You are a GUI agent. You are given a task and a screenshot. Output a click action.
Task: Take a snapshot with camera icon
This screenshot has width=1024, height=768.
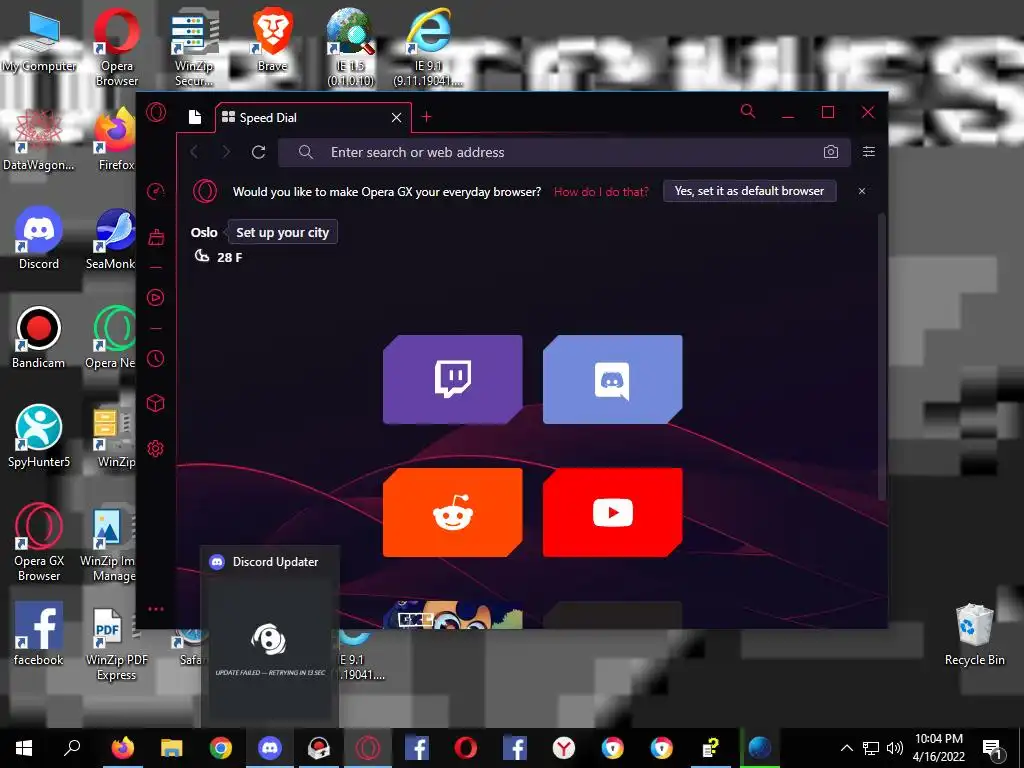[831, 152]
